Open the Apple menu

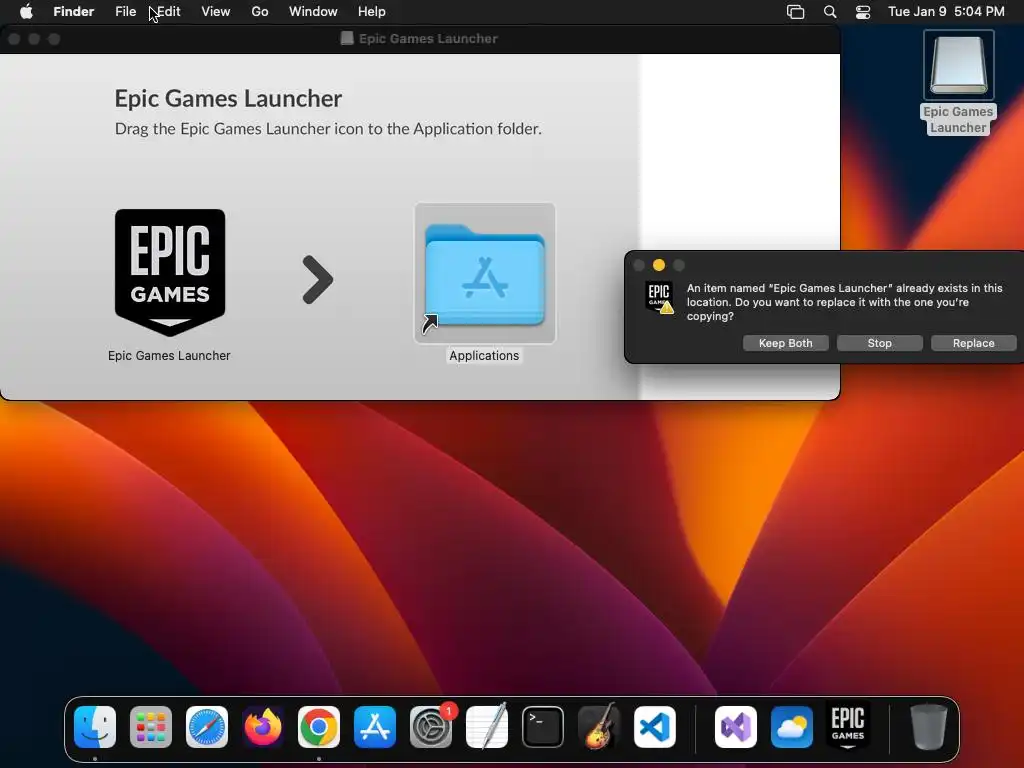[x=26, y=12]
